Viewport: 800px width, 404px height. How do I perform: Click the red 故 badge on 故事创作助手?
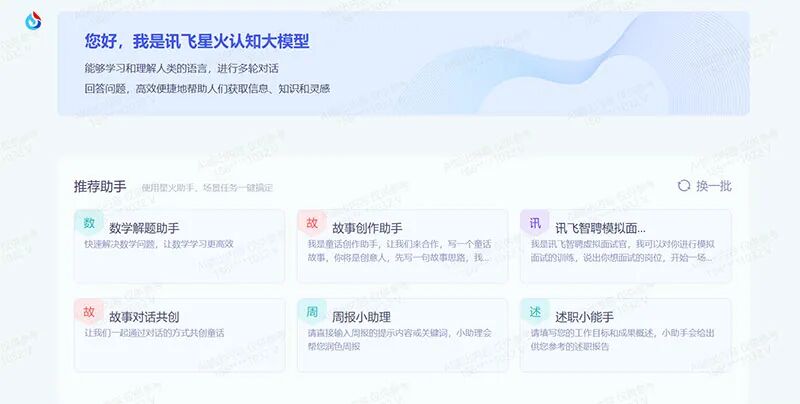[x=312, y=223]
